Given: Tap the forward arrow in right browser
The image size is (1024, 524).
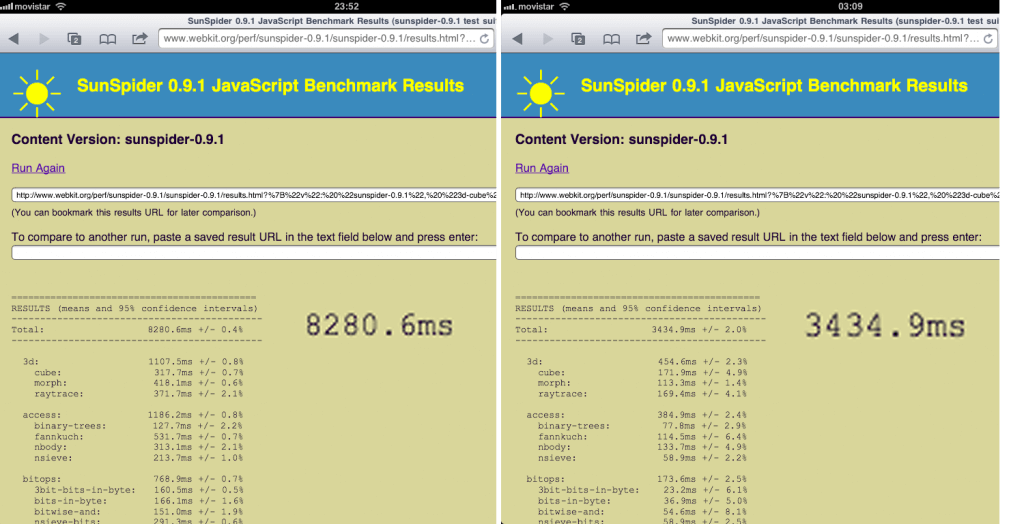Looking at the screenshot, I should pos(549,39).
